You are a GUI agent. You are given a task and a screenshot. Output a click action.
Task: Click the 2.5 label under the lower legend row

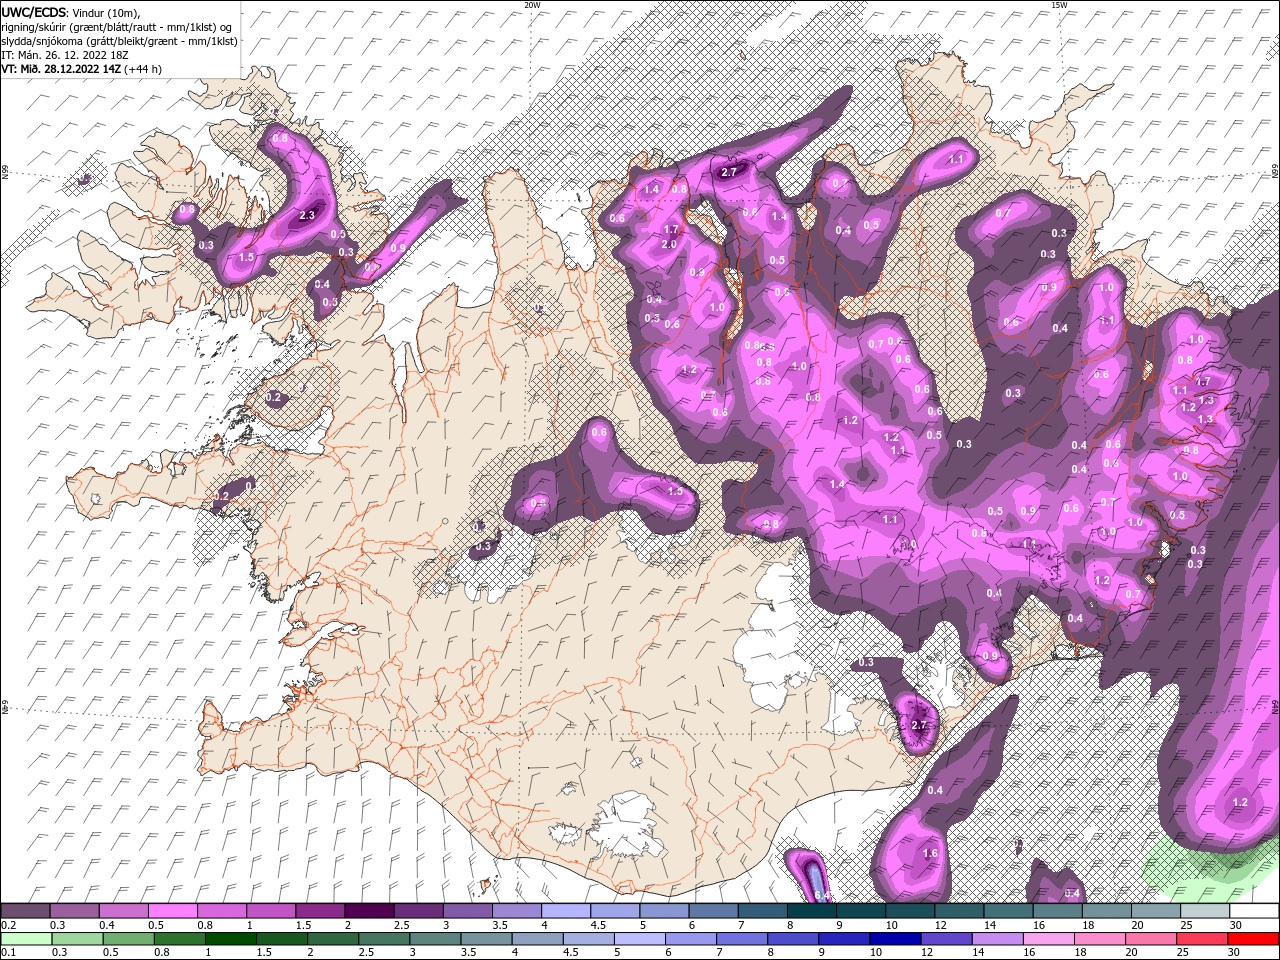pos(365,953)
